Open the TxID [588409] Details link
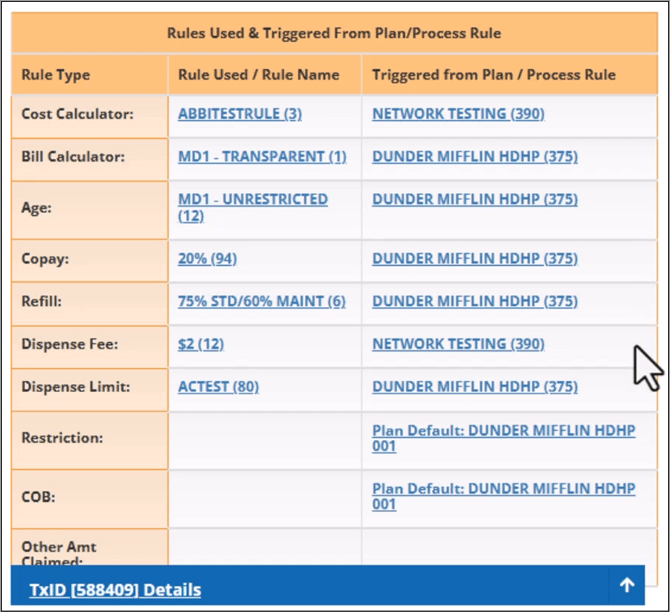Viewport: 670px width, 612px height. [115, 590]
